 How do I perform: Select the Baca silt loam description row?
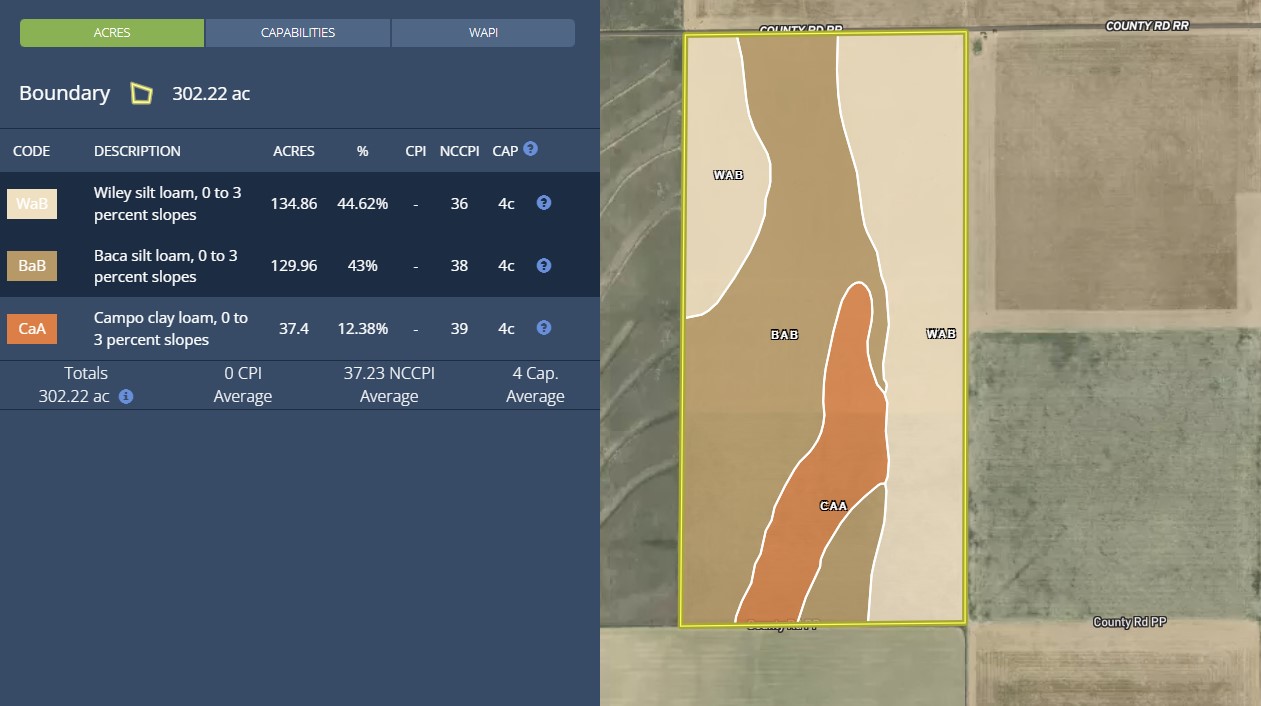pyautogui.click(x=166, y=266)
